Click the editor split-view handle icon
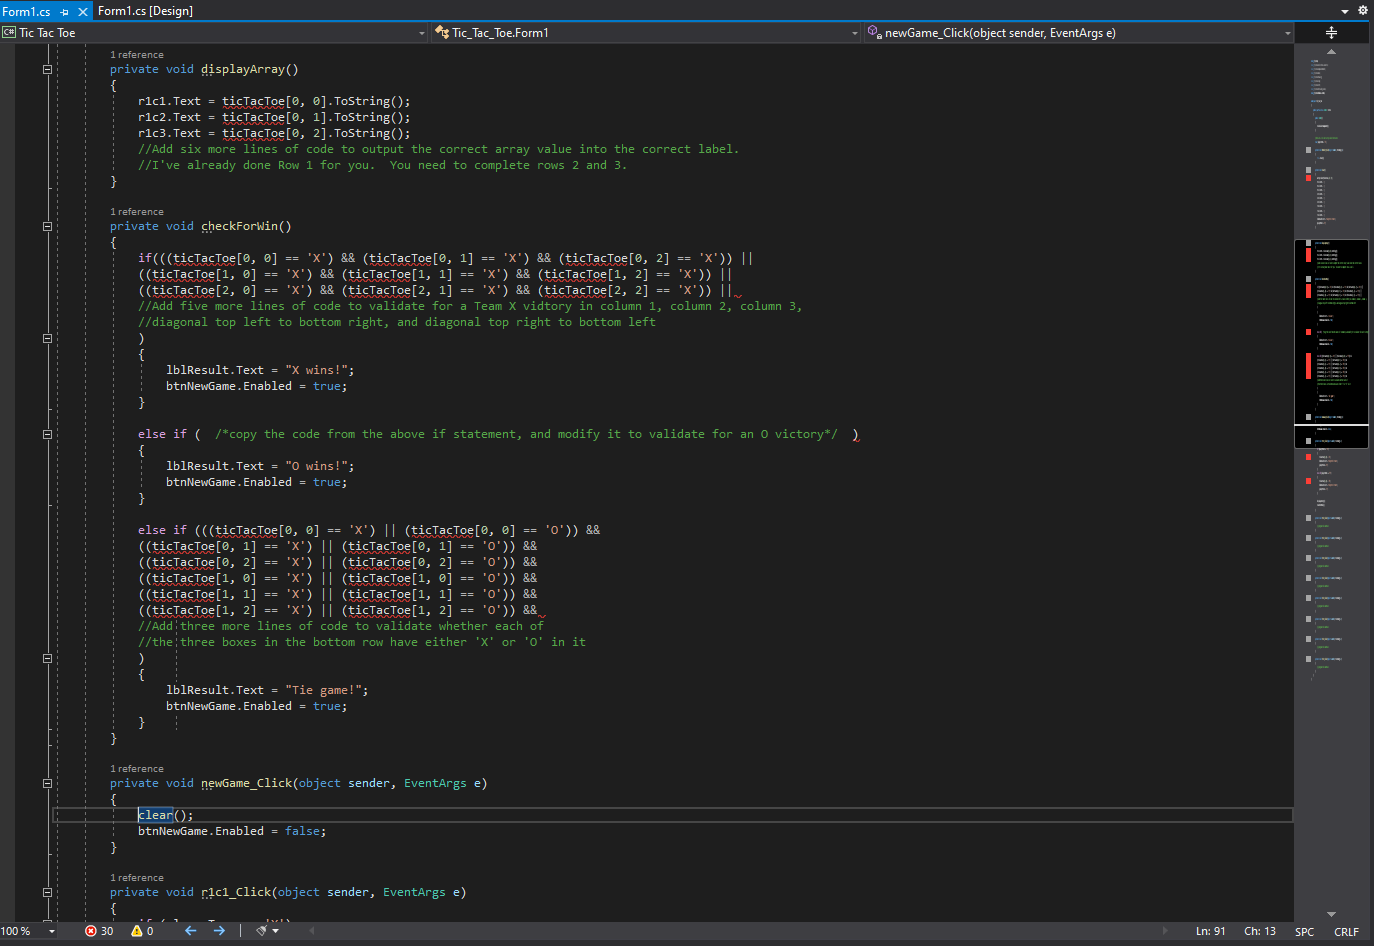Image resolution: width=1374 pixels, height=946 pixels. click(x=1331, y=33)
